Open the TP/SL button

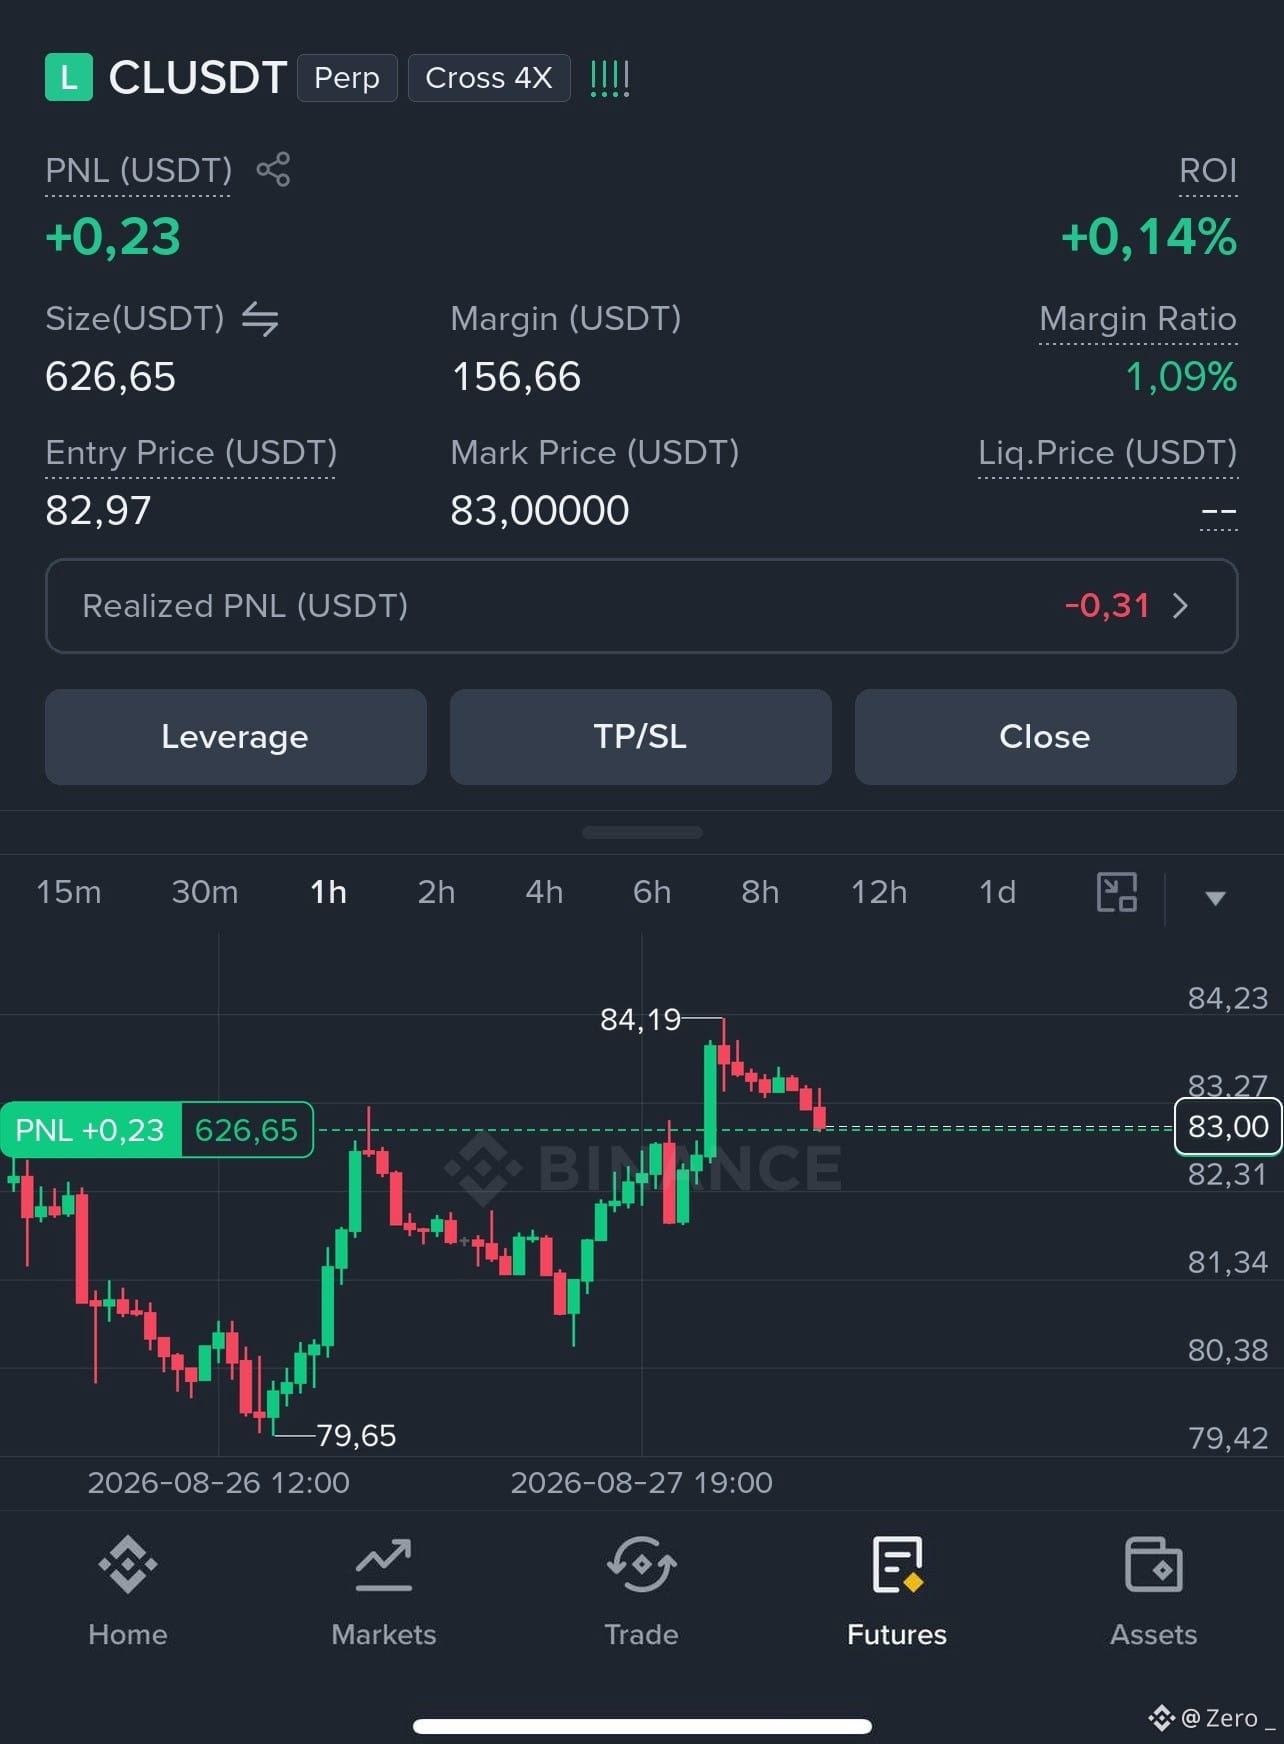point(641,737)
